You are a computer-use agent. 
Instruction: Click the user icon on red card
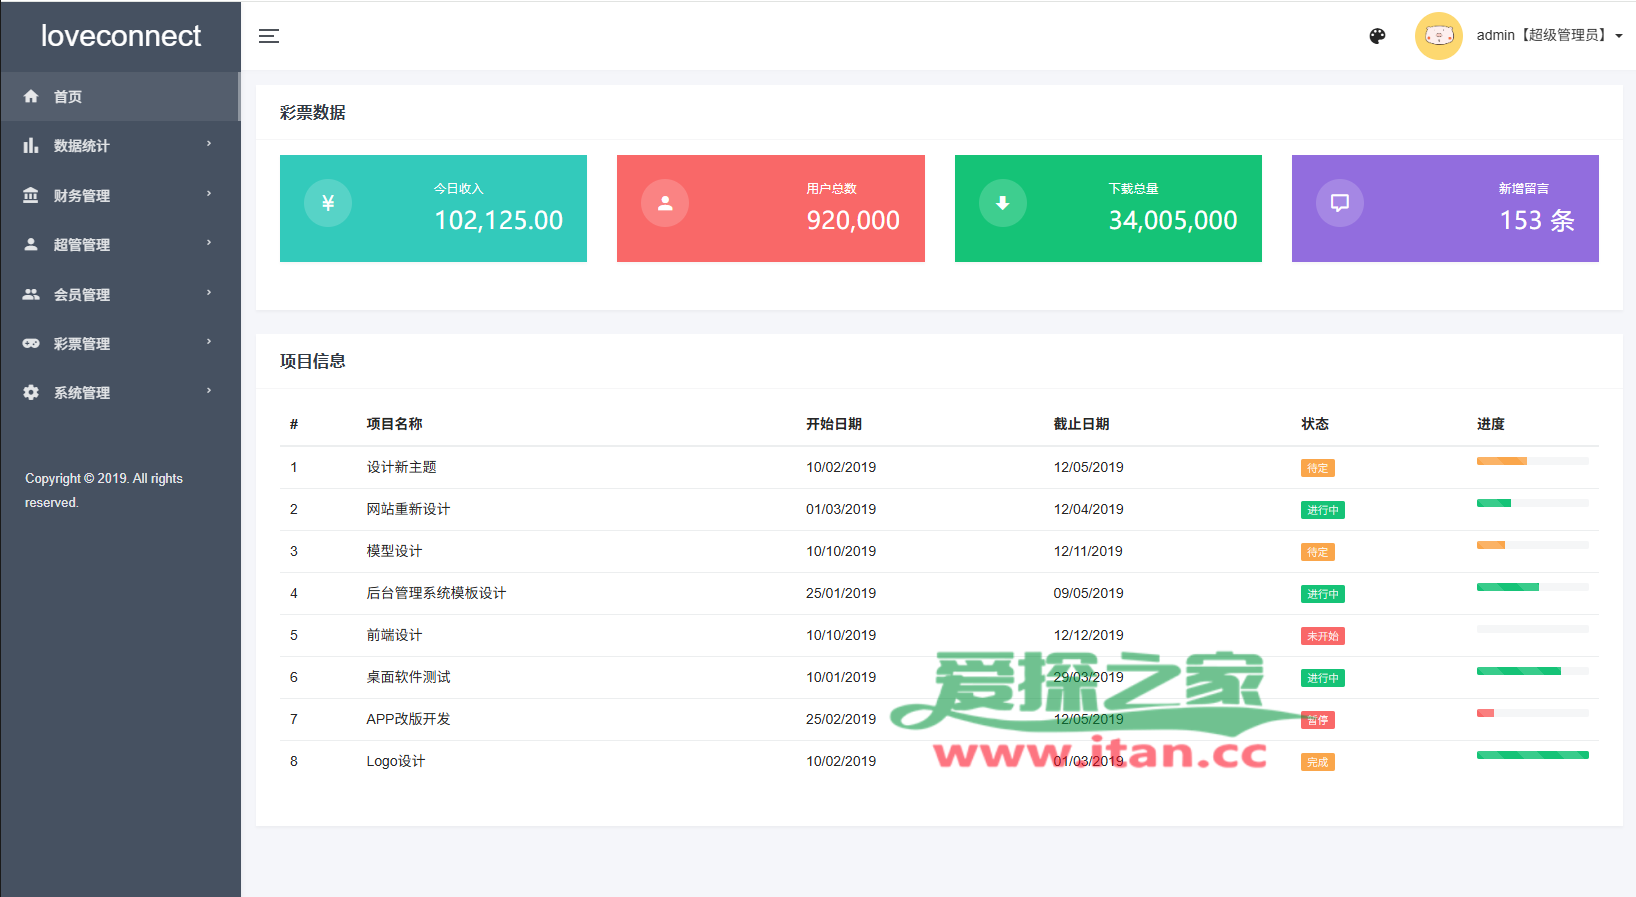click(665, 203)
